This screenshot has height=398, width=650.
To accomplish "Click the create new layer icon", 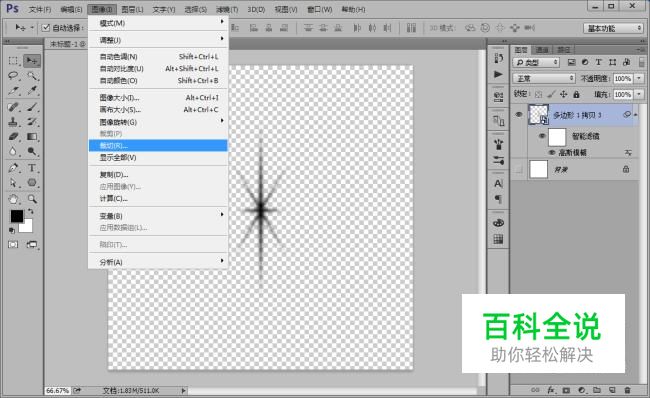I will (612, 390).
